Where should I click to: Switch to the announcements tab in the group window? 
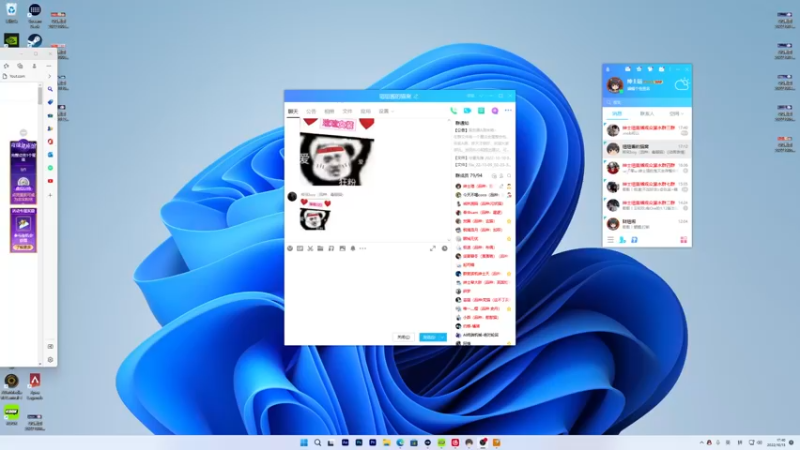[x=311, y=111]
